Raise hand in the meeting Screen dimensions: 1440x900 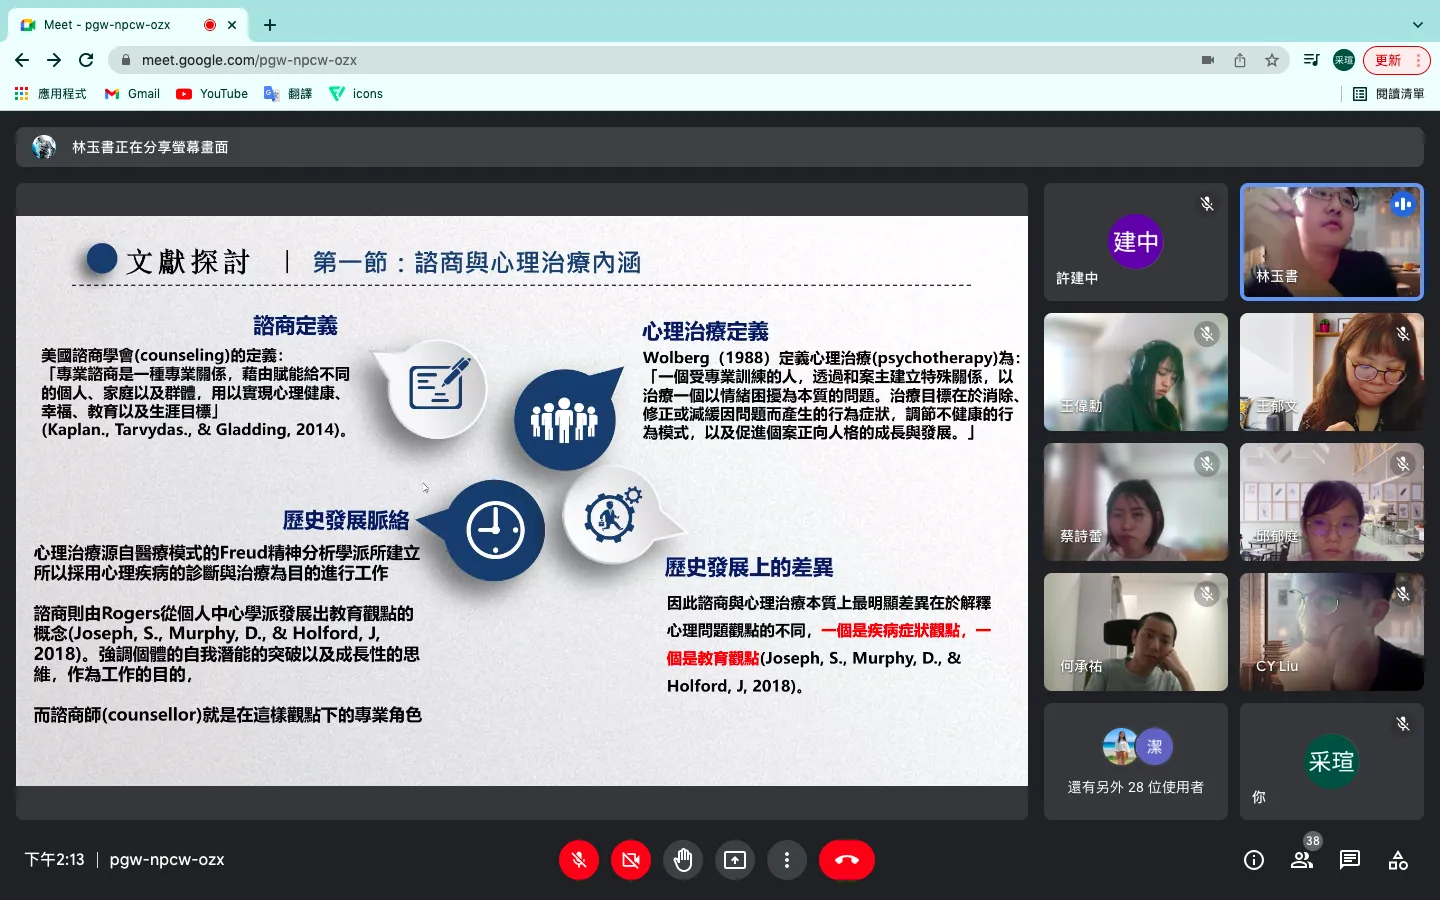(x=683, y=860)
